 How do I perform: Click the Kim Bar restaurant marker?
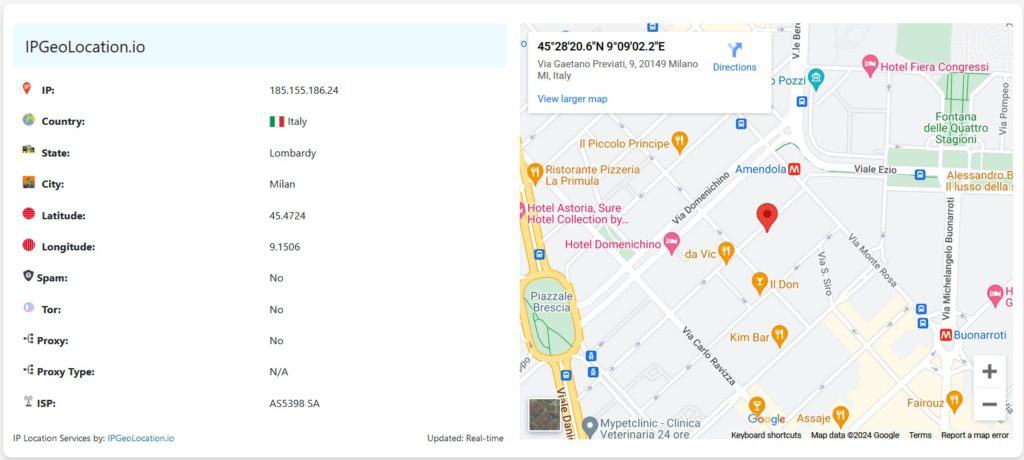point(779,336)
